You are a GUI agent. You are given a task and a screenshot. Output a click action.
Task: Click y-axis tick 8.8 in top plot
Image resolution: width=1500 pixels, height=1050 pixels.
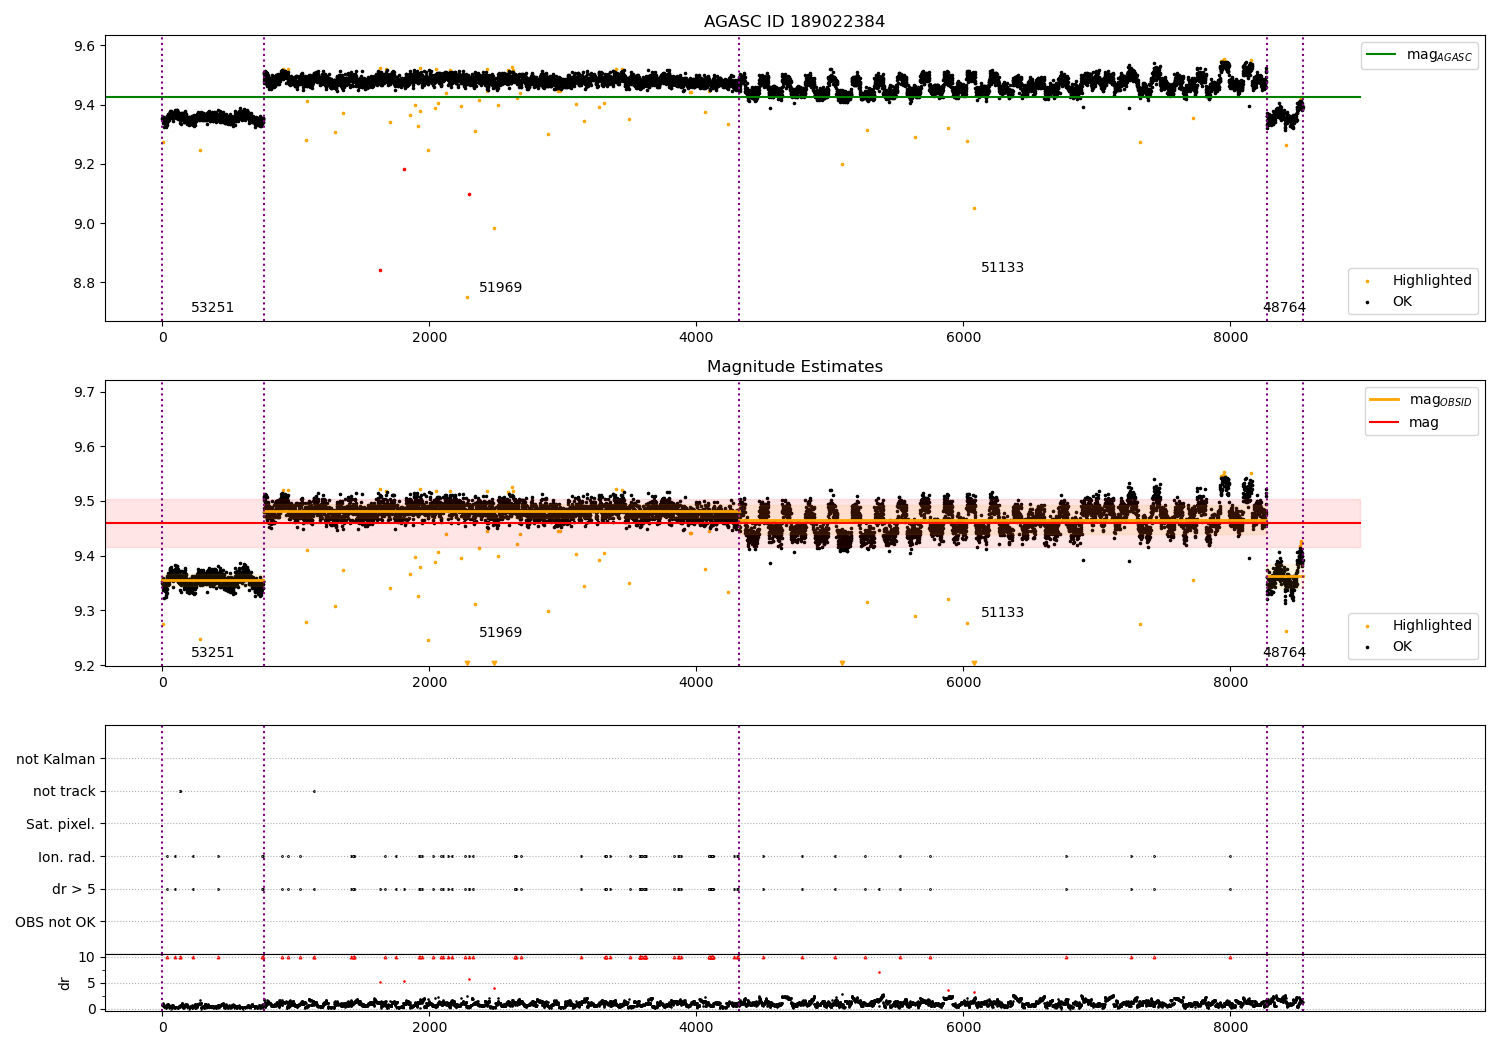tap(83, 283)
